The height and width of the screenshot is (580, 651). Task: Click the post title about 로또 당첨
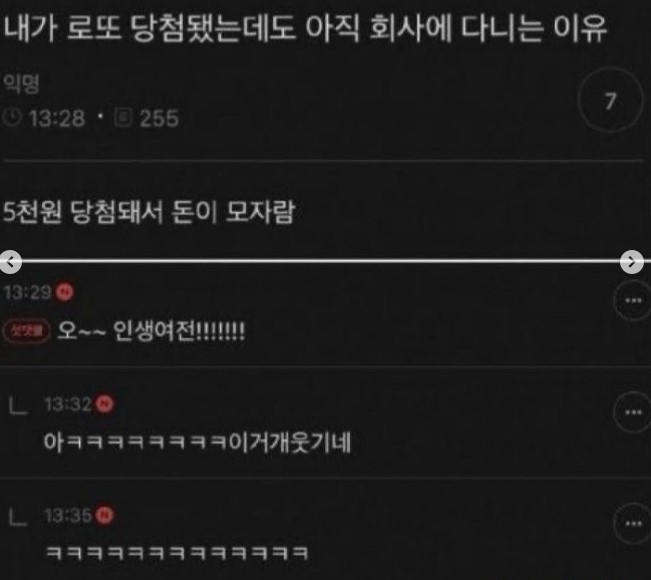[x=305, y=28]
